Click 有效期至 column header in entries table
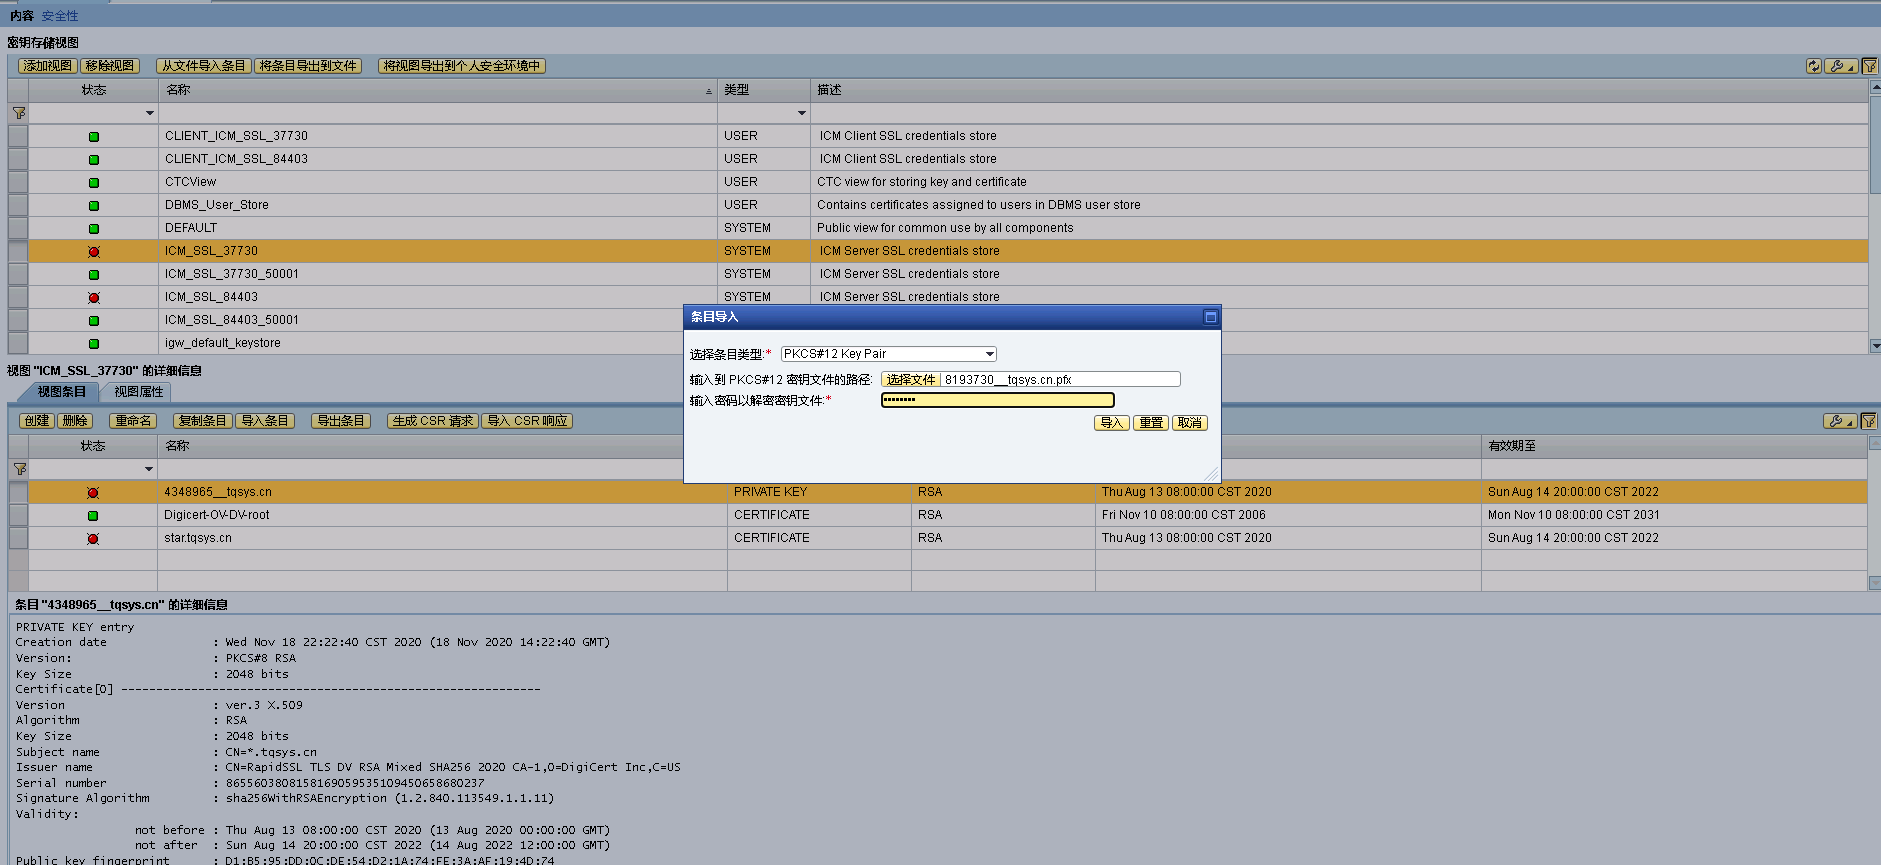 (x=1674, y=446)
